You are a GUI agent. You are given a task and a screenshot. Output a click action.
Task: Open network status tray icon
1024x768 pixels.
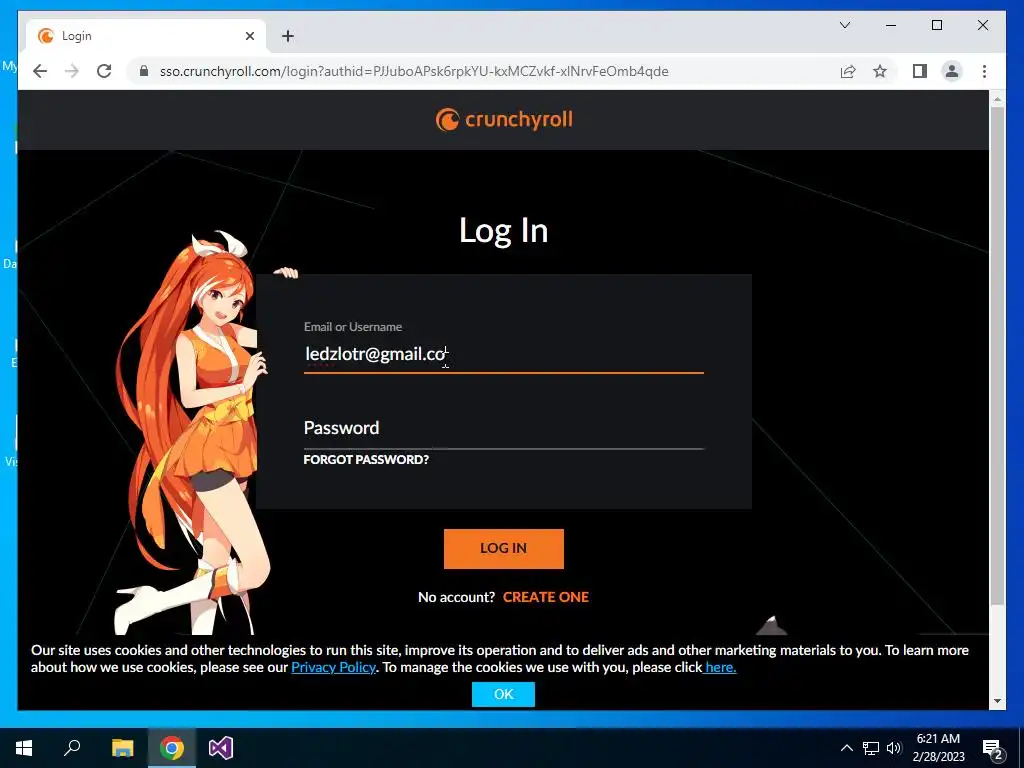(871, 748)
